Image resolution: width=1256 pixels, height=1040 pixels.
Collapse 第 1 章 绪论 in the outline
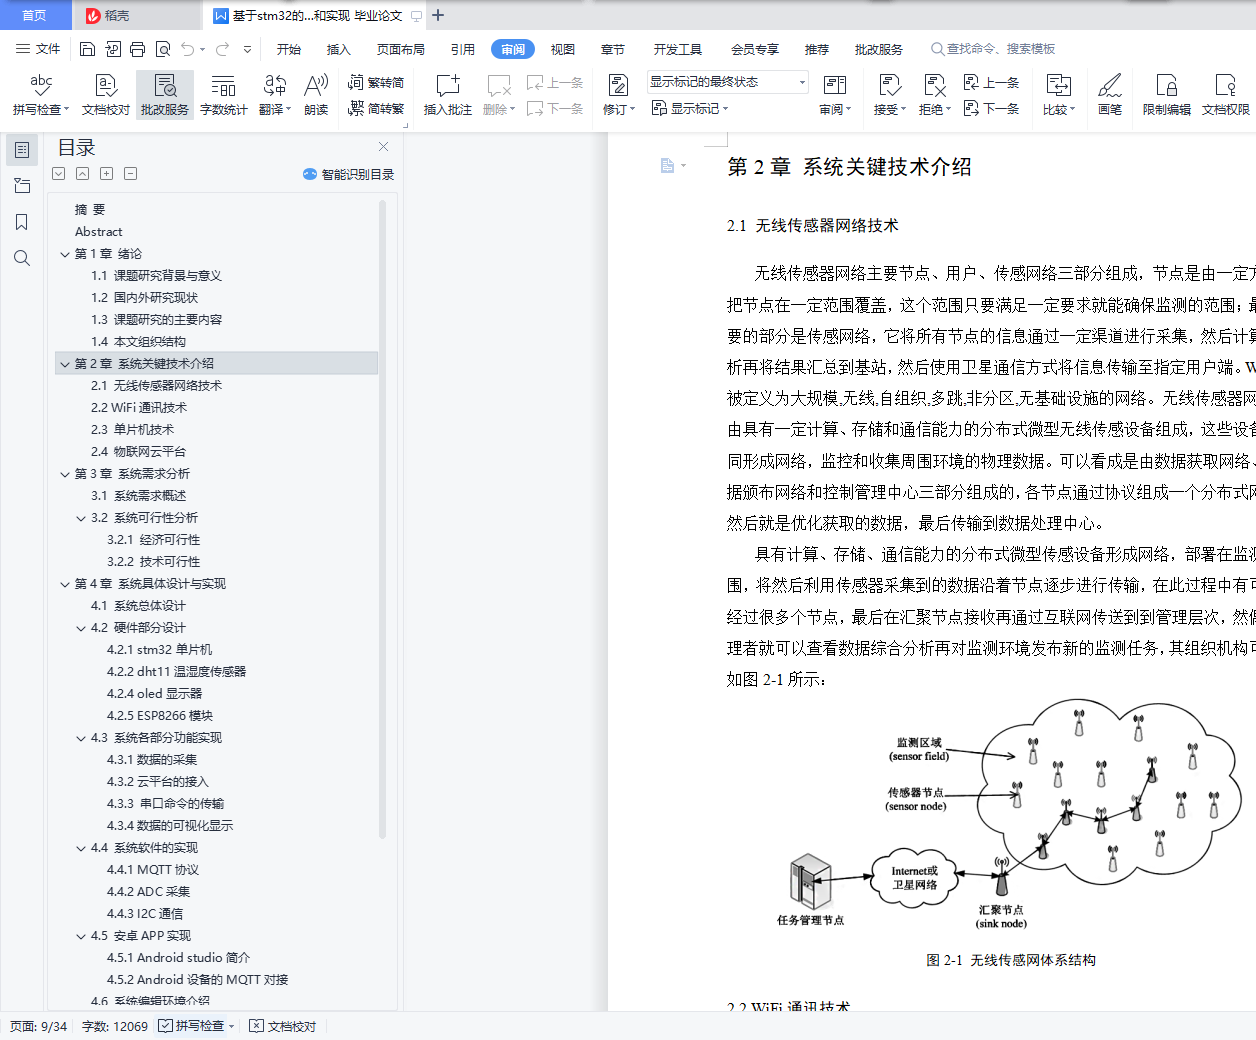pos(65,254)
